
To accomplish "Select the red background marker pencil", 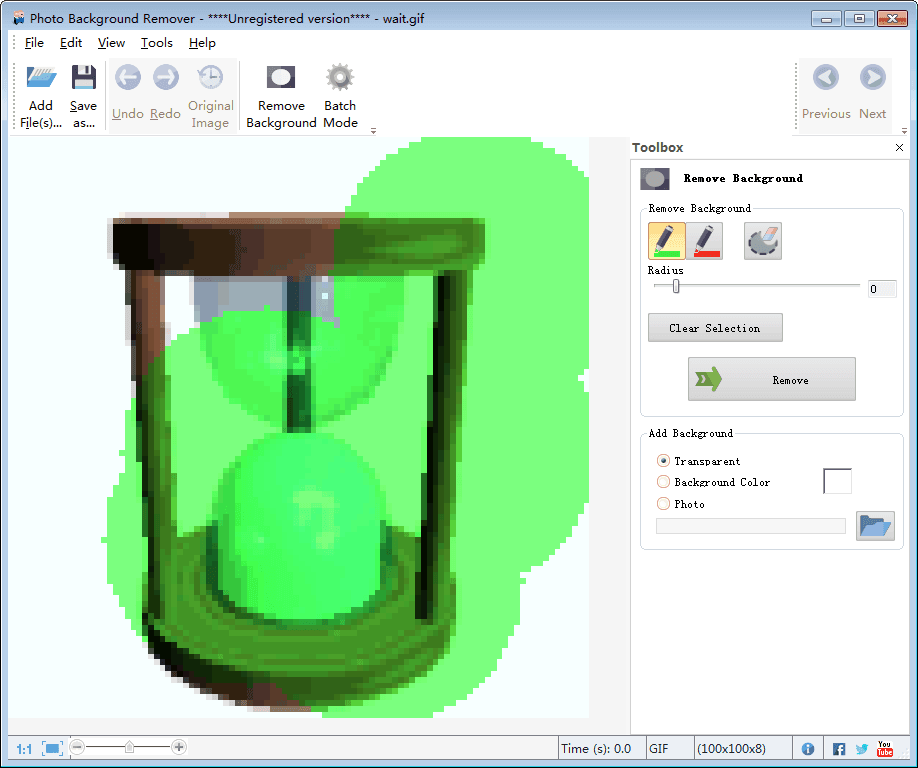I will pos(705,241).
